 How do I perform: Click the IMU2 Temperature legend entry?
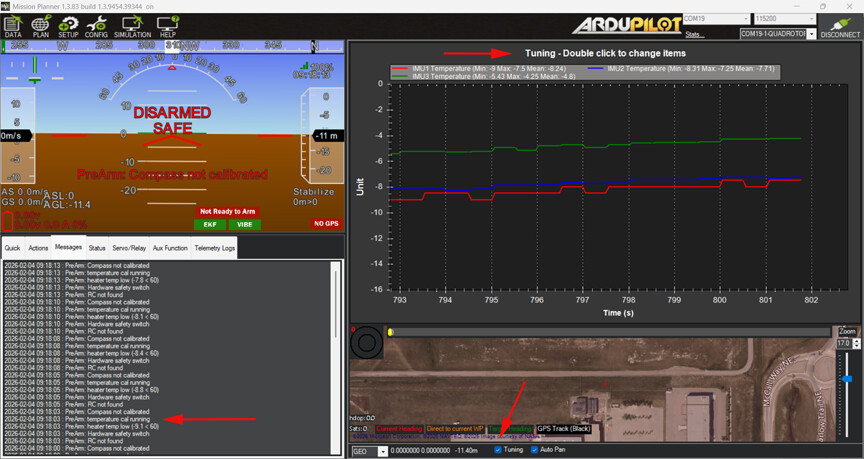[x=681, y=69]
